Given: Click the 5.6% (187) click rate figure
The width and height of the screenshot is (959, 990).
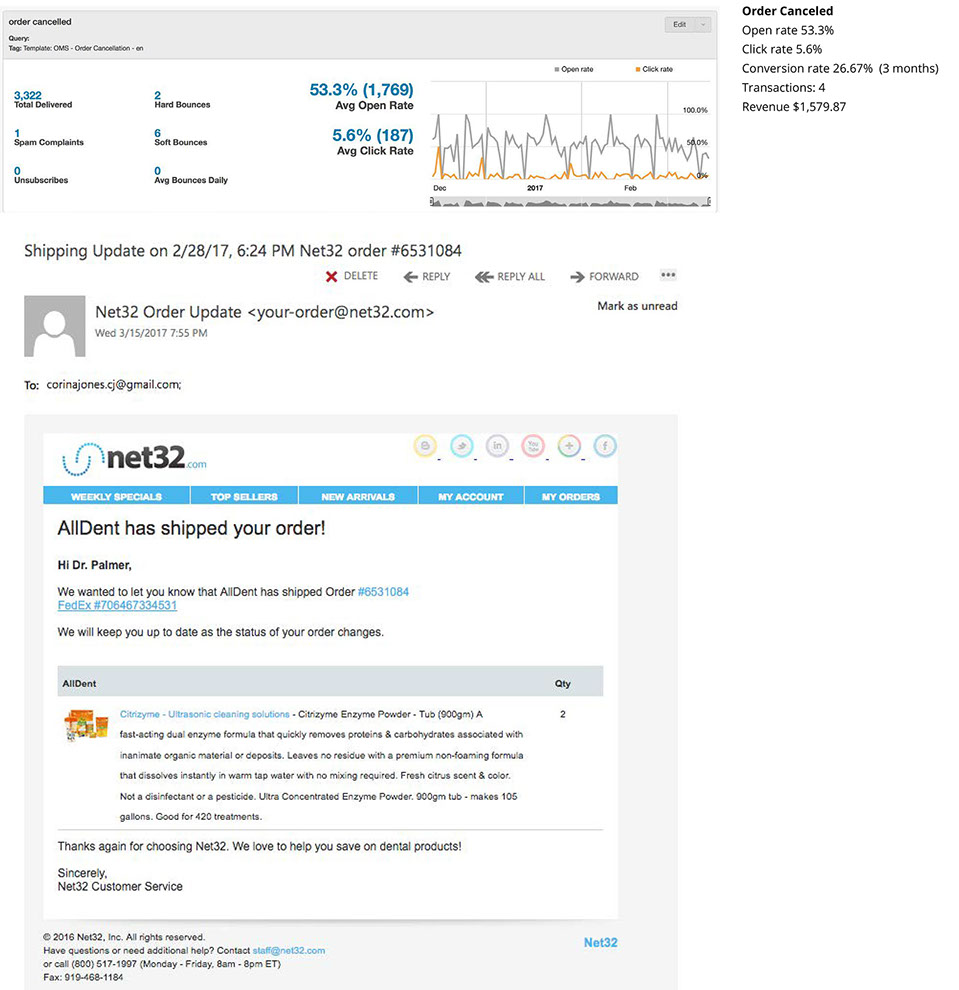Looking at the screenshot, I should click(x=372, y=135).
